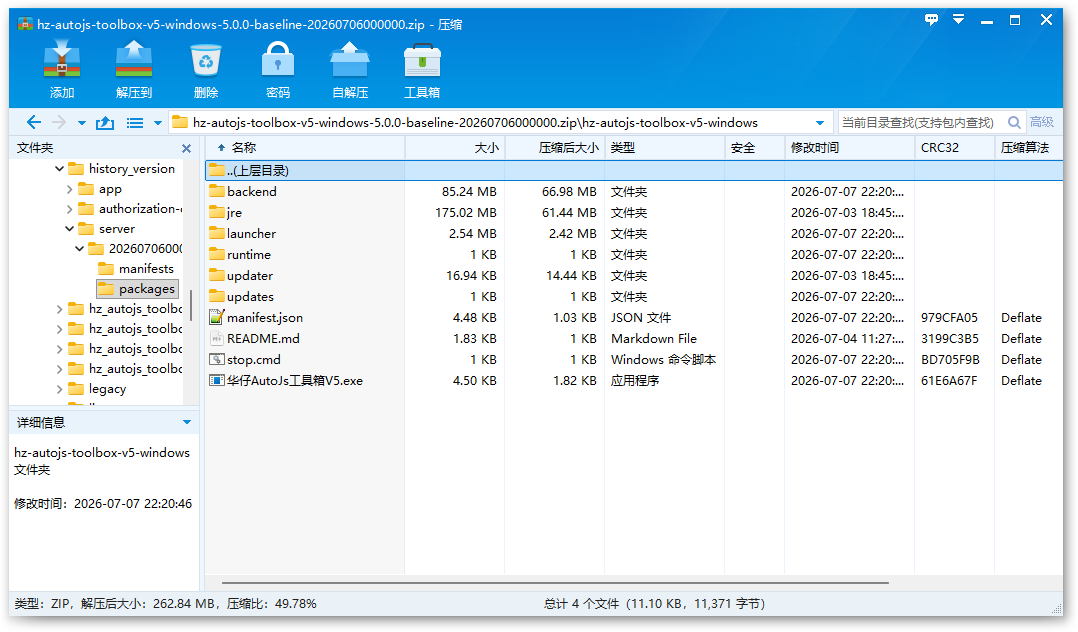Image resolution: width=1078 pixels, height=632 pixels.
Task: Expand the address path dropdown
Action: pyautogui.click(x=820, y=123)
